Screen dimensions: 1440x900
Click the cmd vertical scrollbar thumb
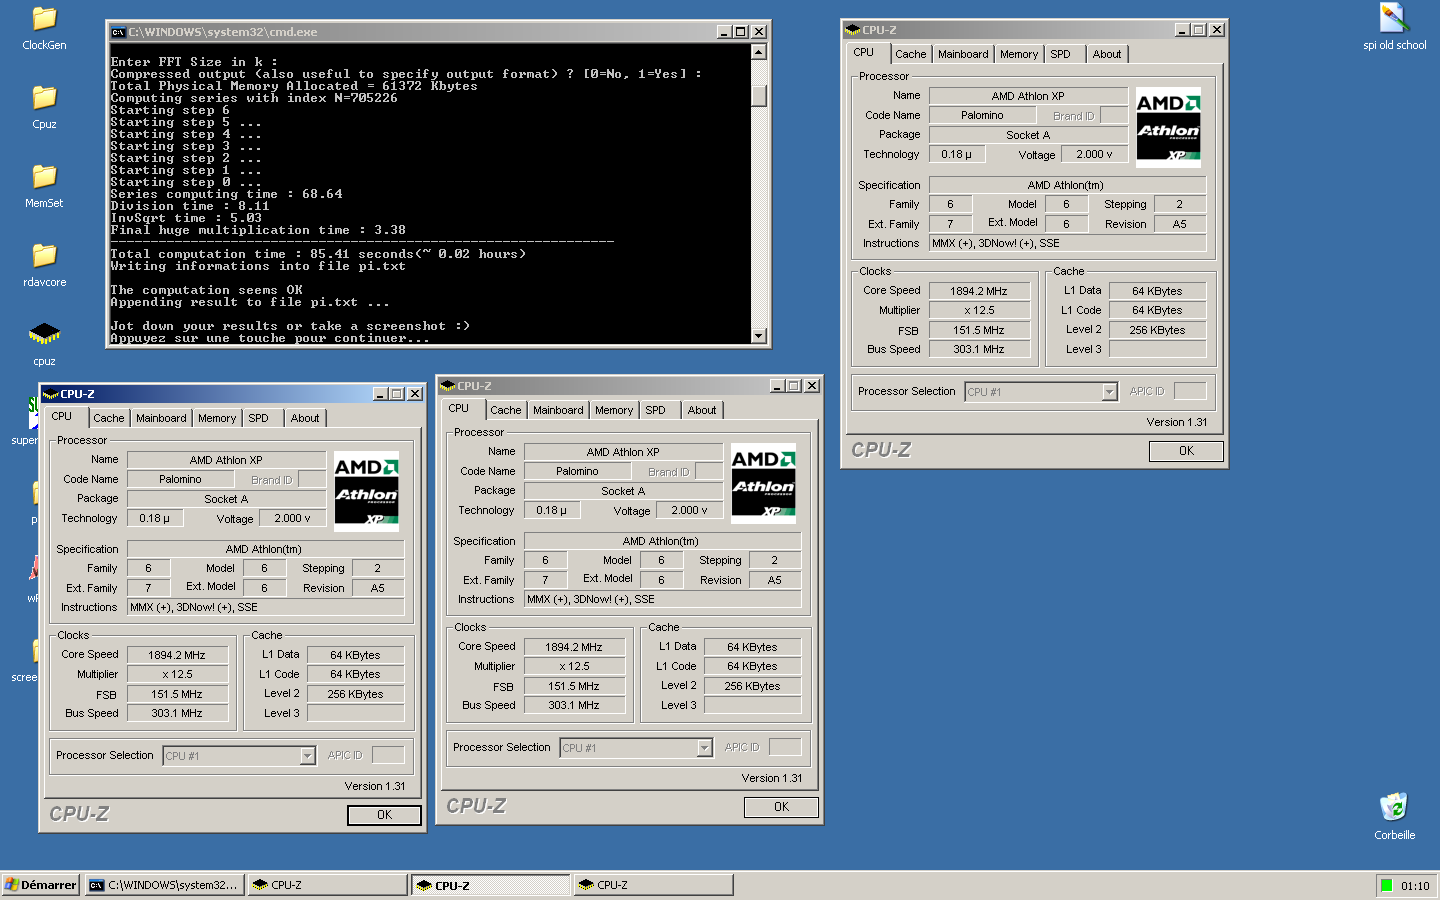759,96
